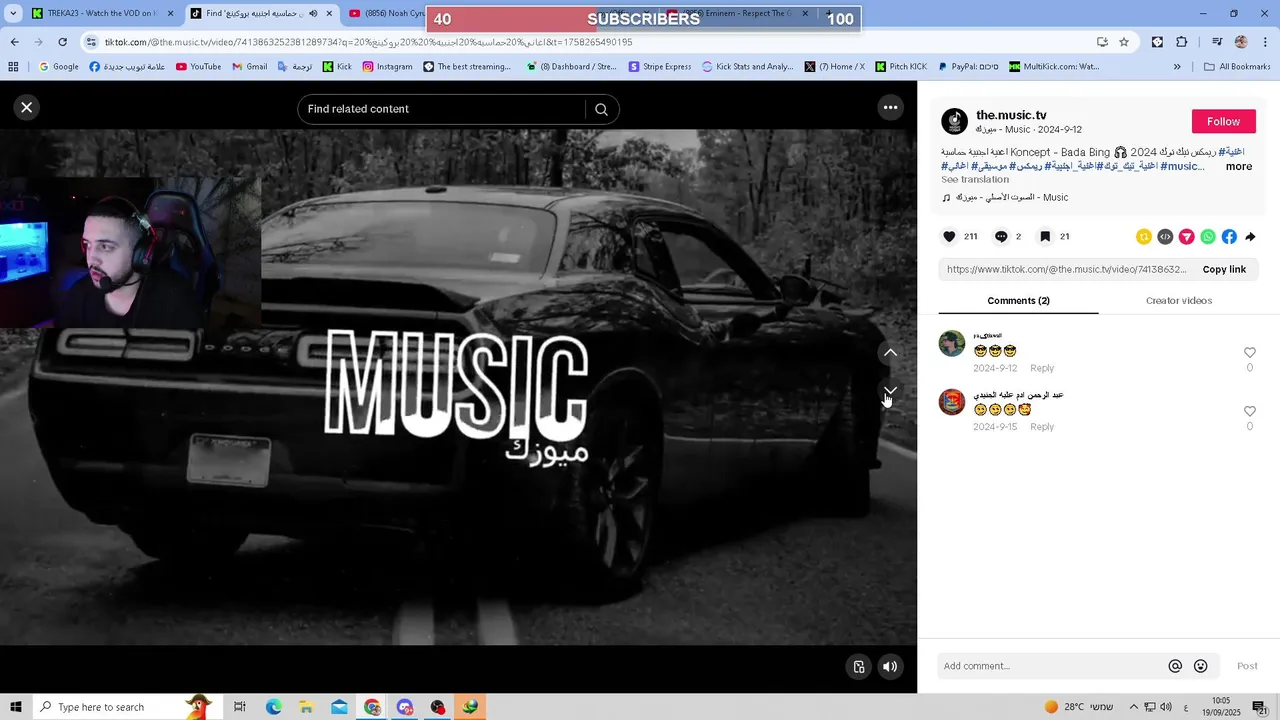The height and width of the screenshot is (720, 1280).
Task: Close the TikTok video viewer
Action: coord(27,107)
